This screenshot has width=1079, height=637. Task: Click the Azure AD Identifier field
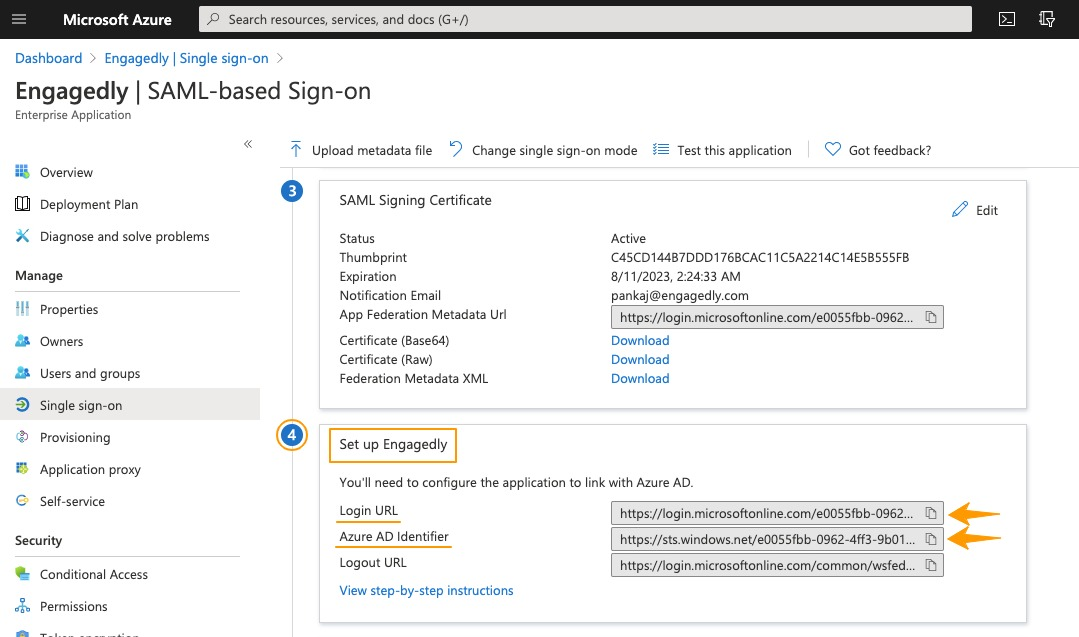point(777,539)
